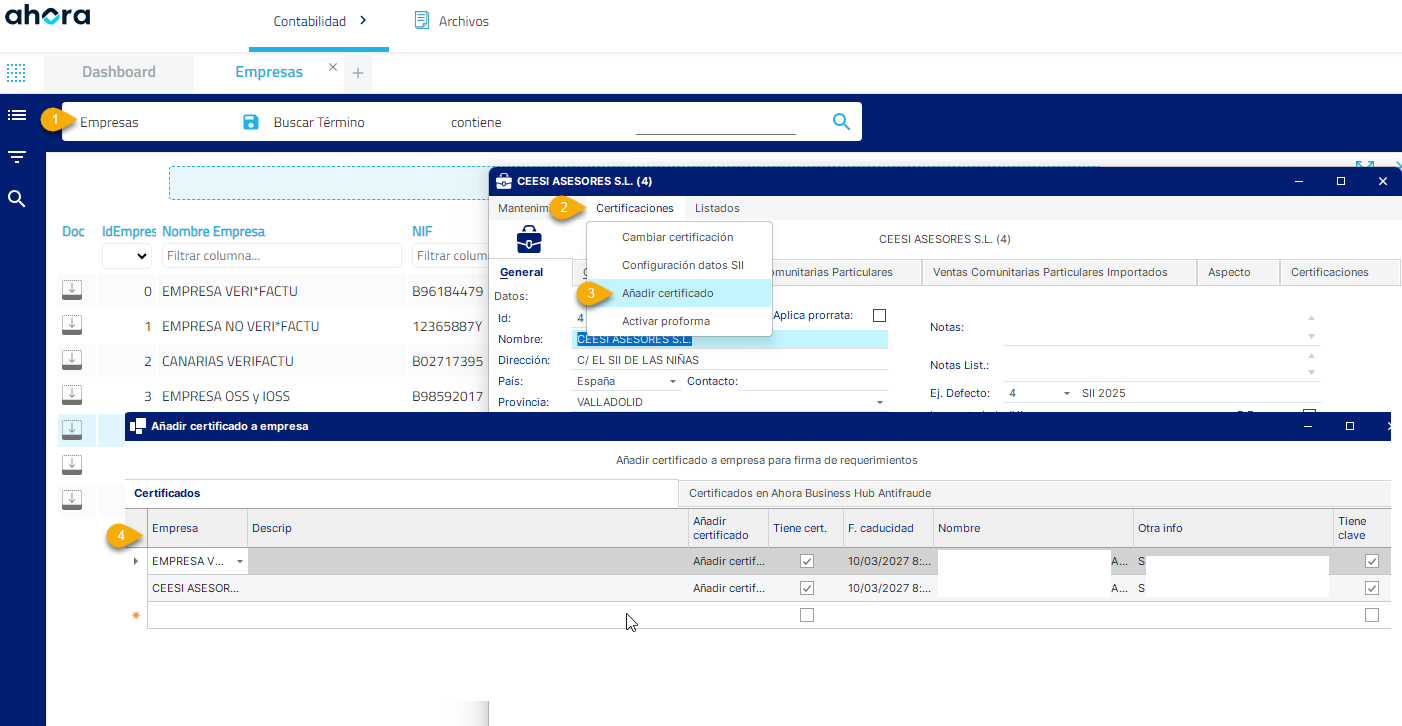The width and height of the screenshot is (1402, 726).
Task: Open the Listados menu
Action: [x=717, y=208]
